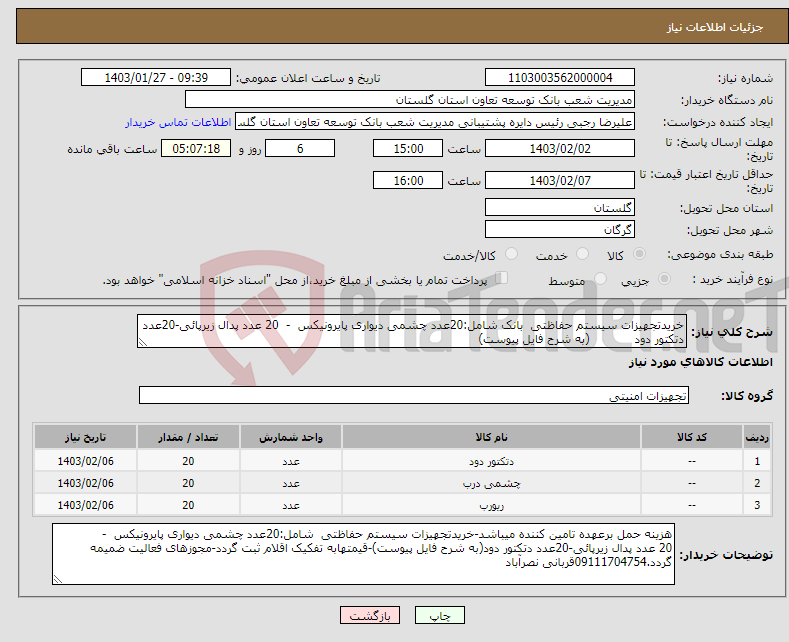Viewport: 789px width, 642px height.
Task: Click the announcement date field 1403/01/27 - 09:39
Action: tap(155, 77)
